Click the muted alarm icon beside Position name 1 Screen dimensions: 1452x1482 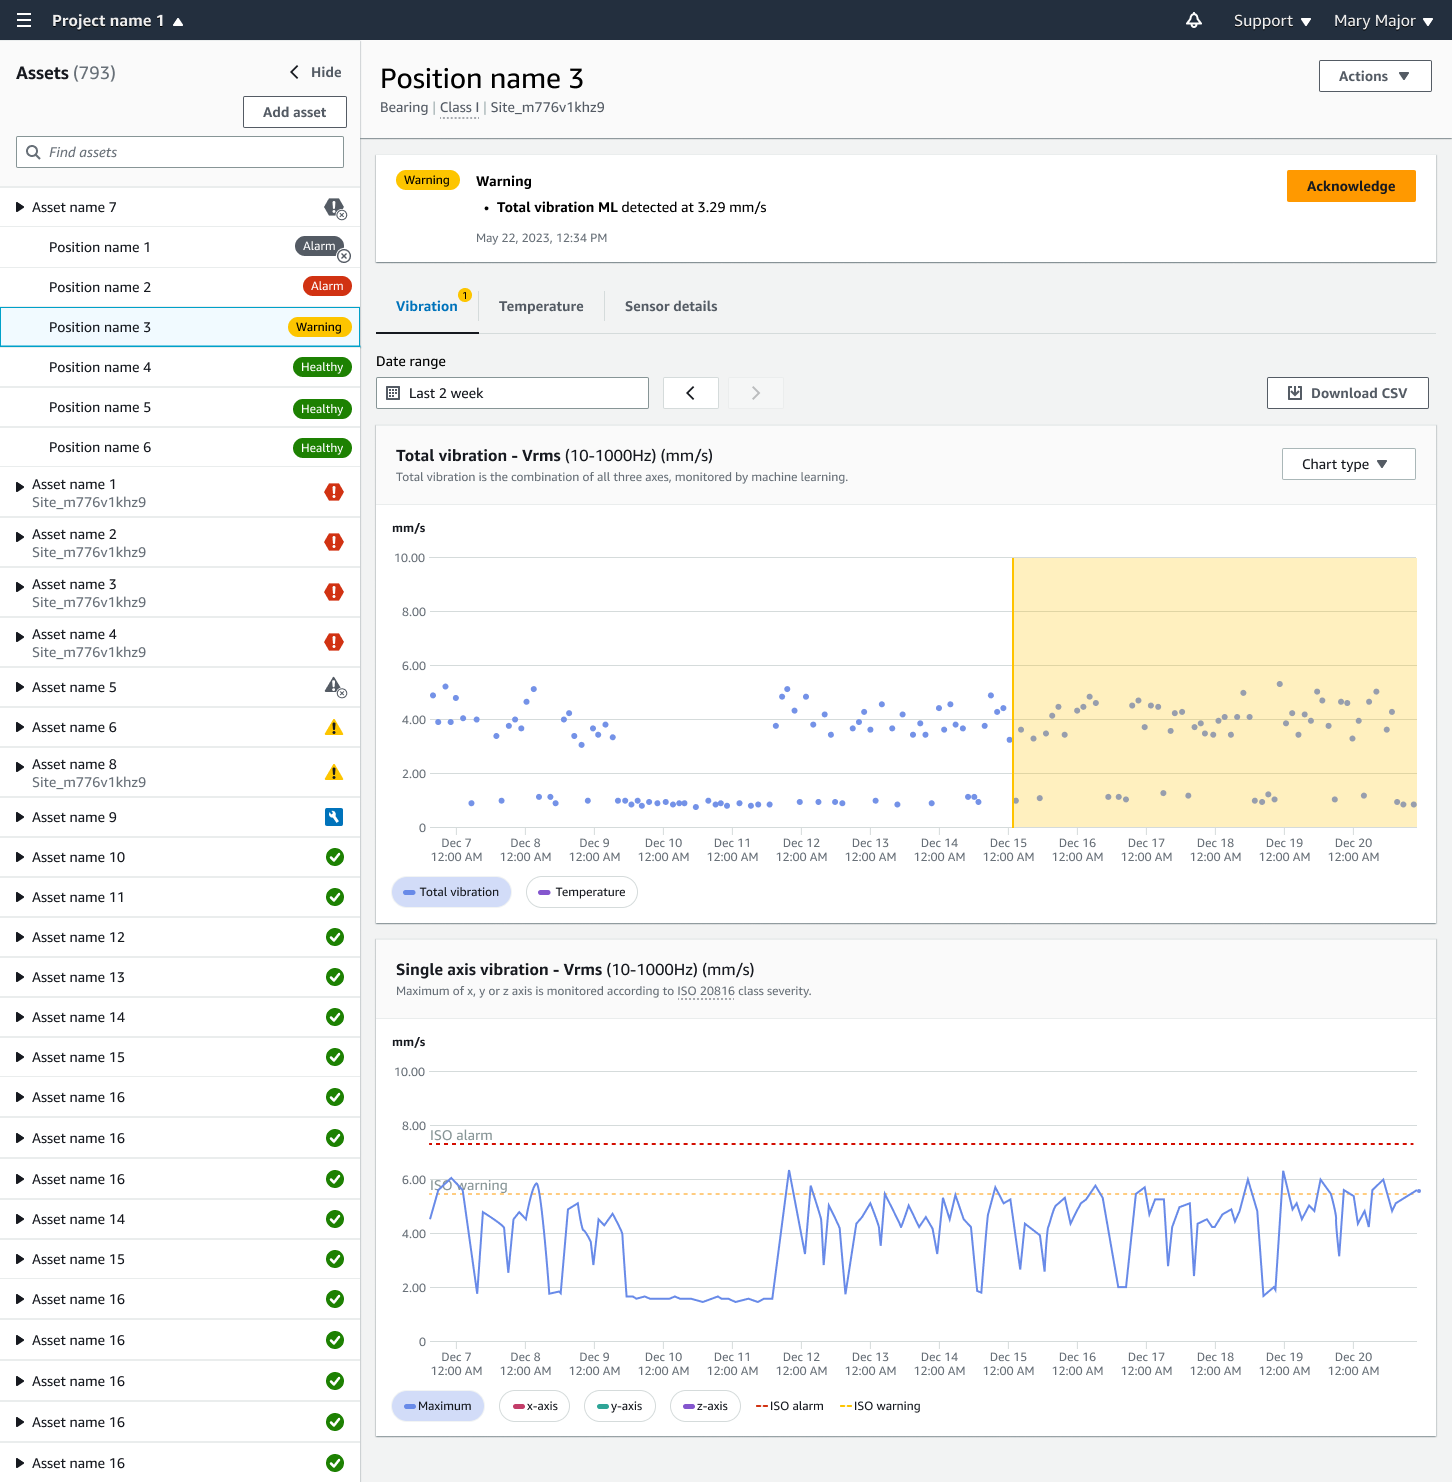coord(320,246)
